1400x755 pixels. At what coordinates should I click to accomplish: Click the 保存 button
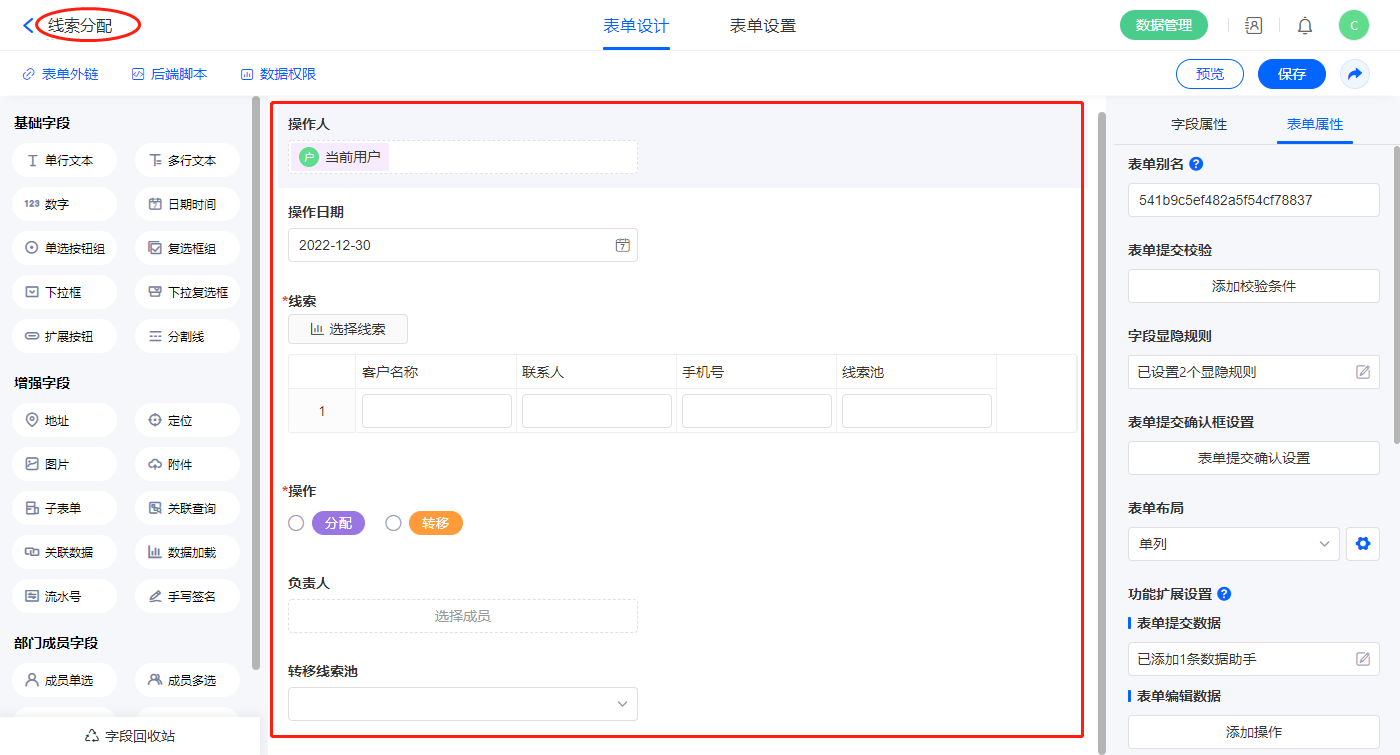1292,74
